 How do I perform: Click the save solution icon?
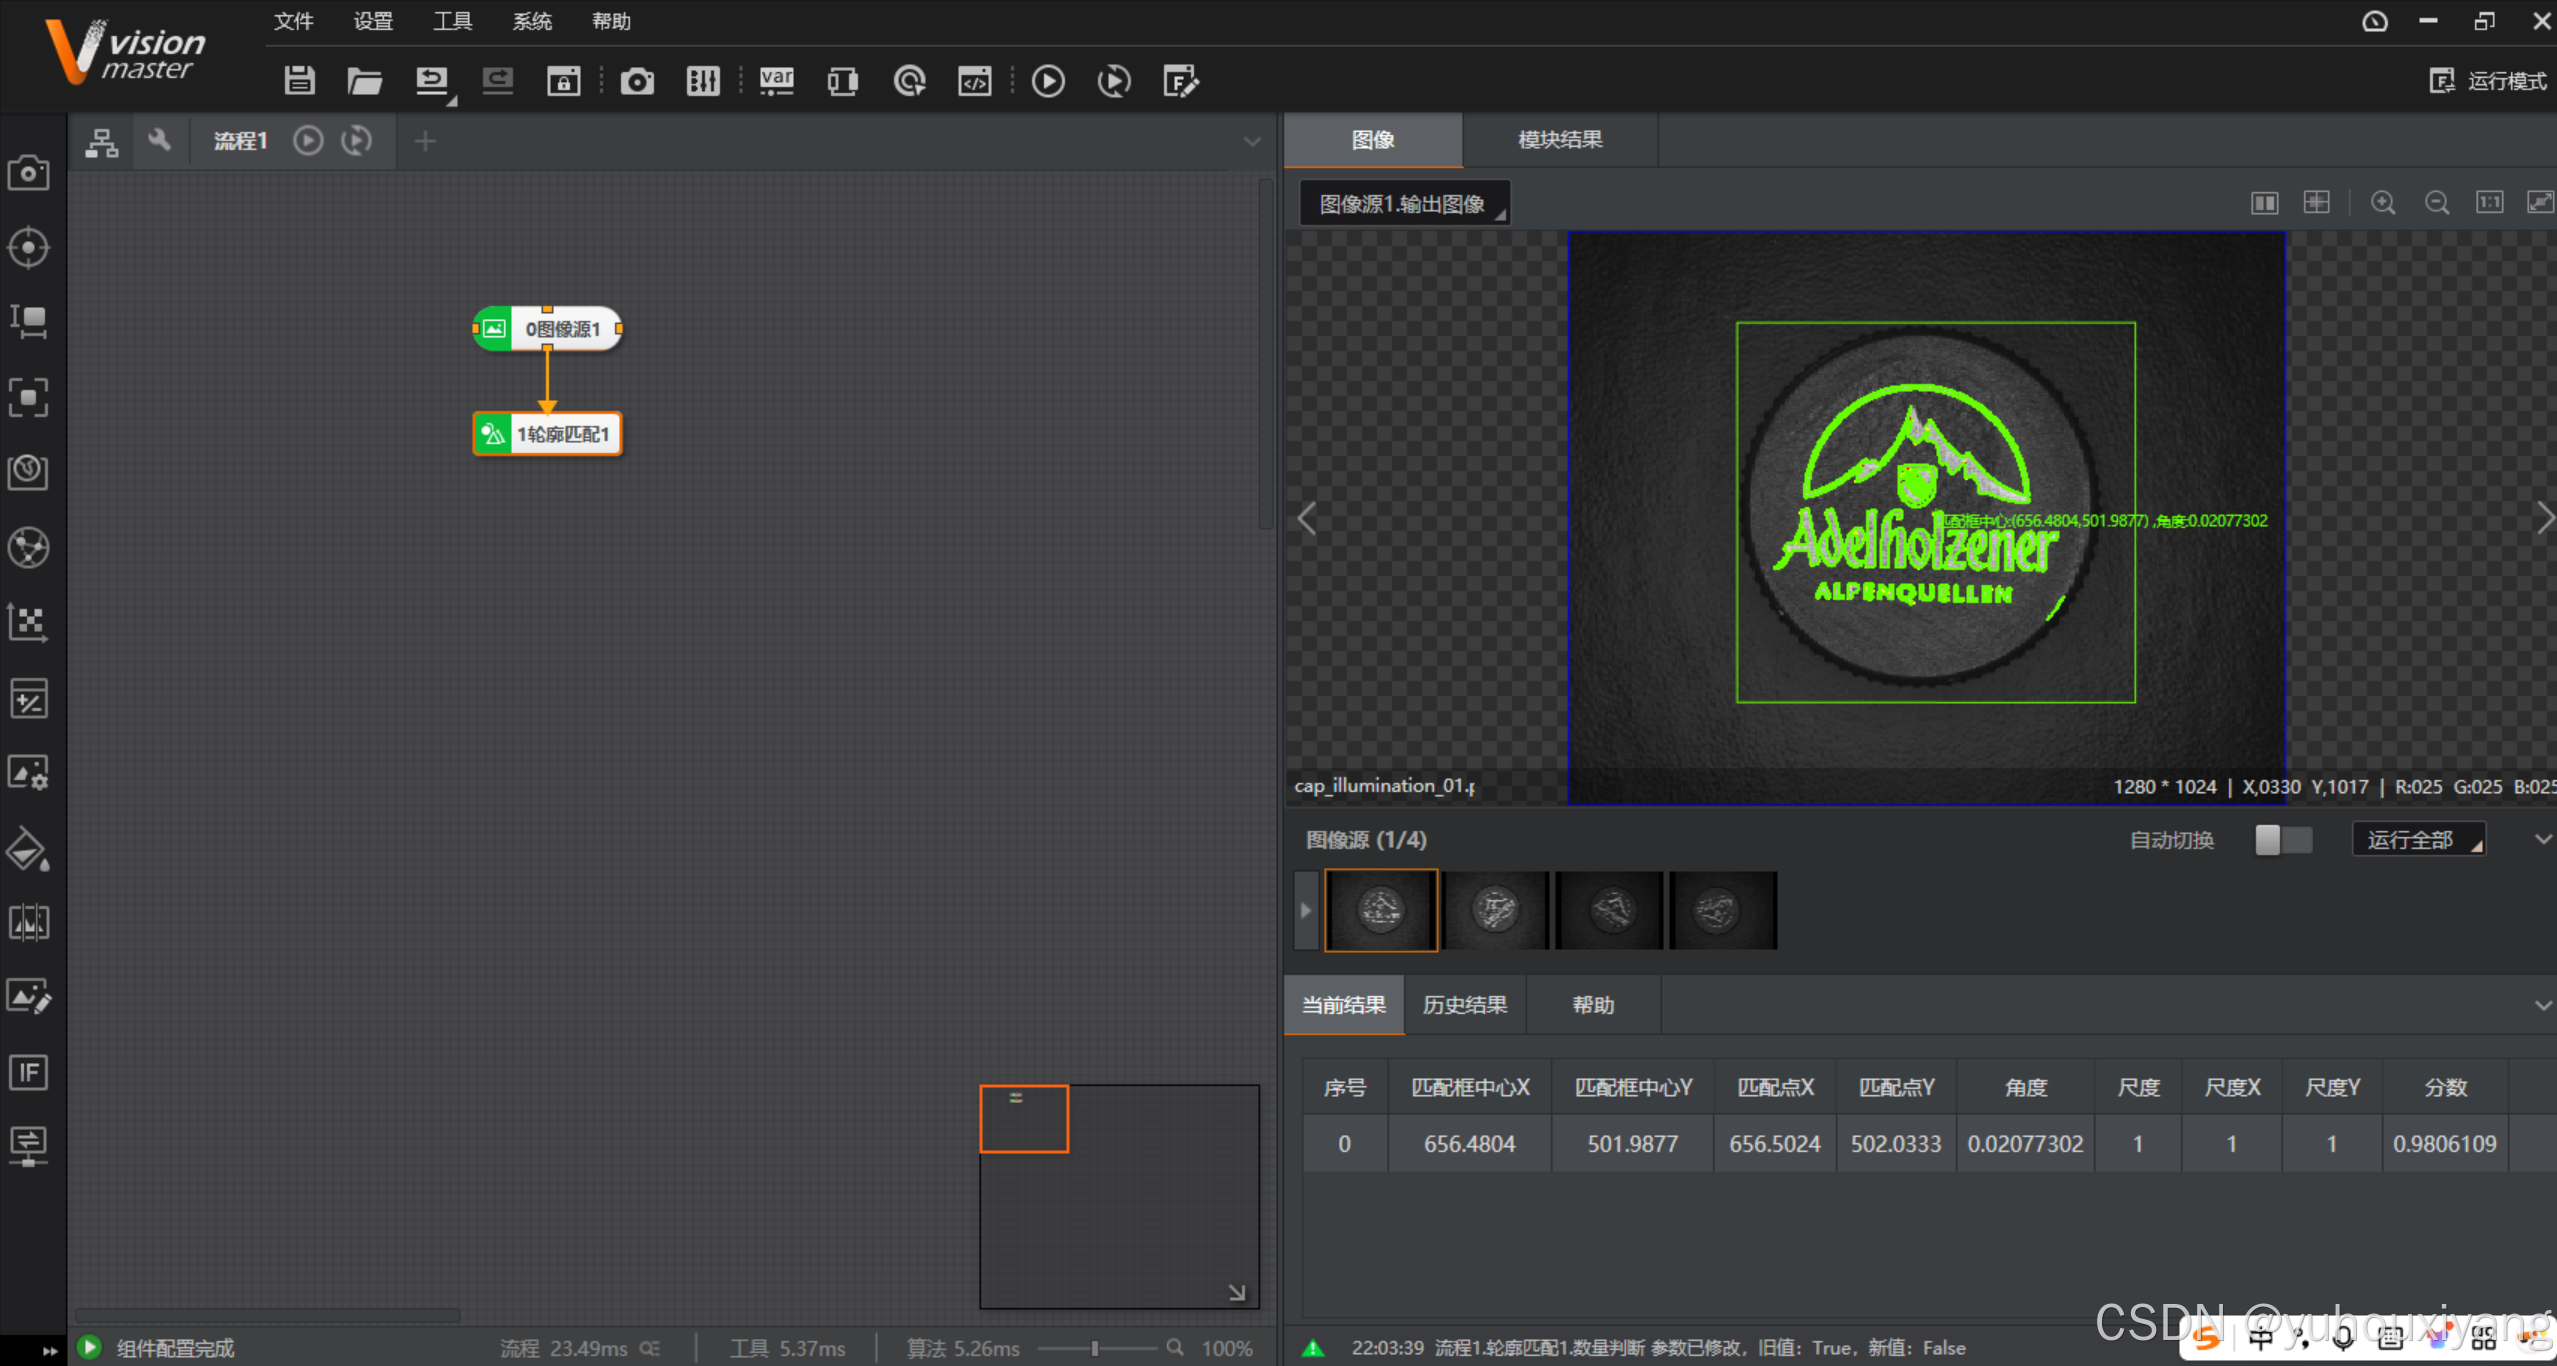click(x=299, y=81)
